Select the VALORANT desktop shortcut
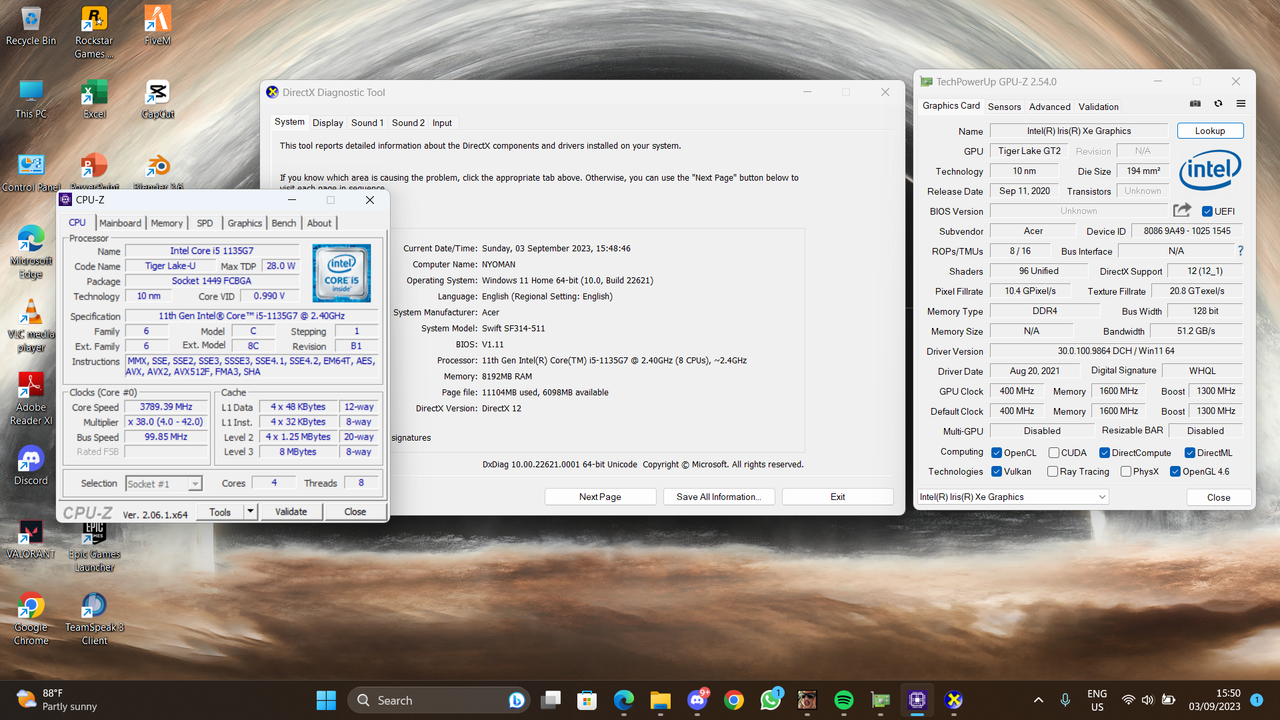This screenshot has width=1280, height=720. click(x=31, y=539)
